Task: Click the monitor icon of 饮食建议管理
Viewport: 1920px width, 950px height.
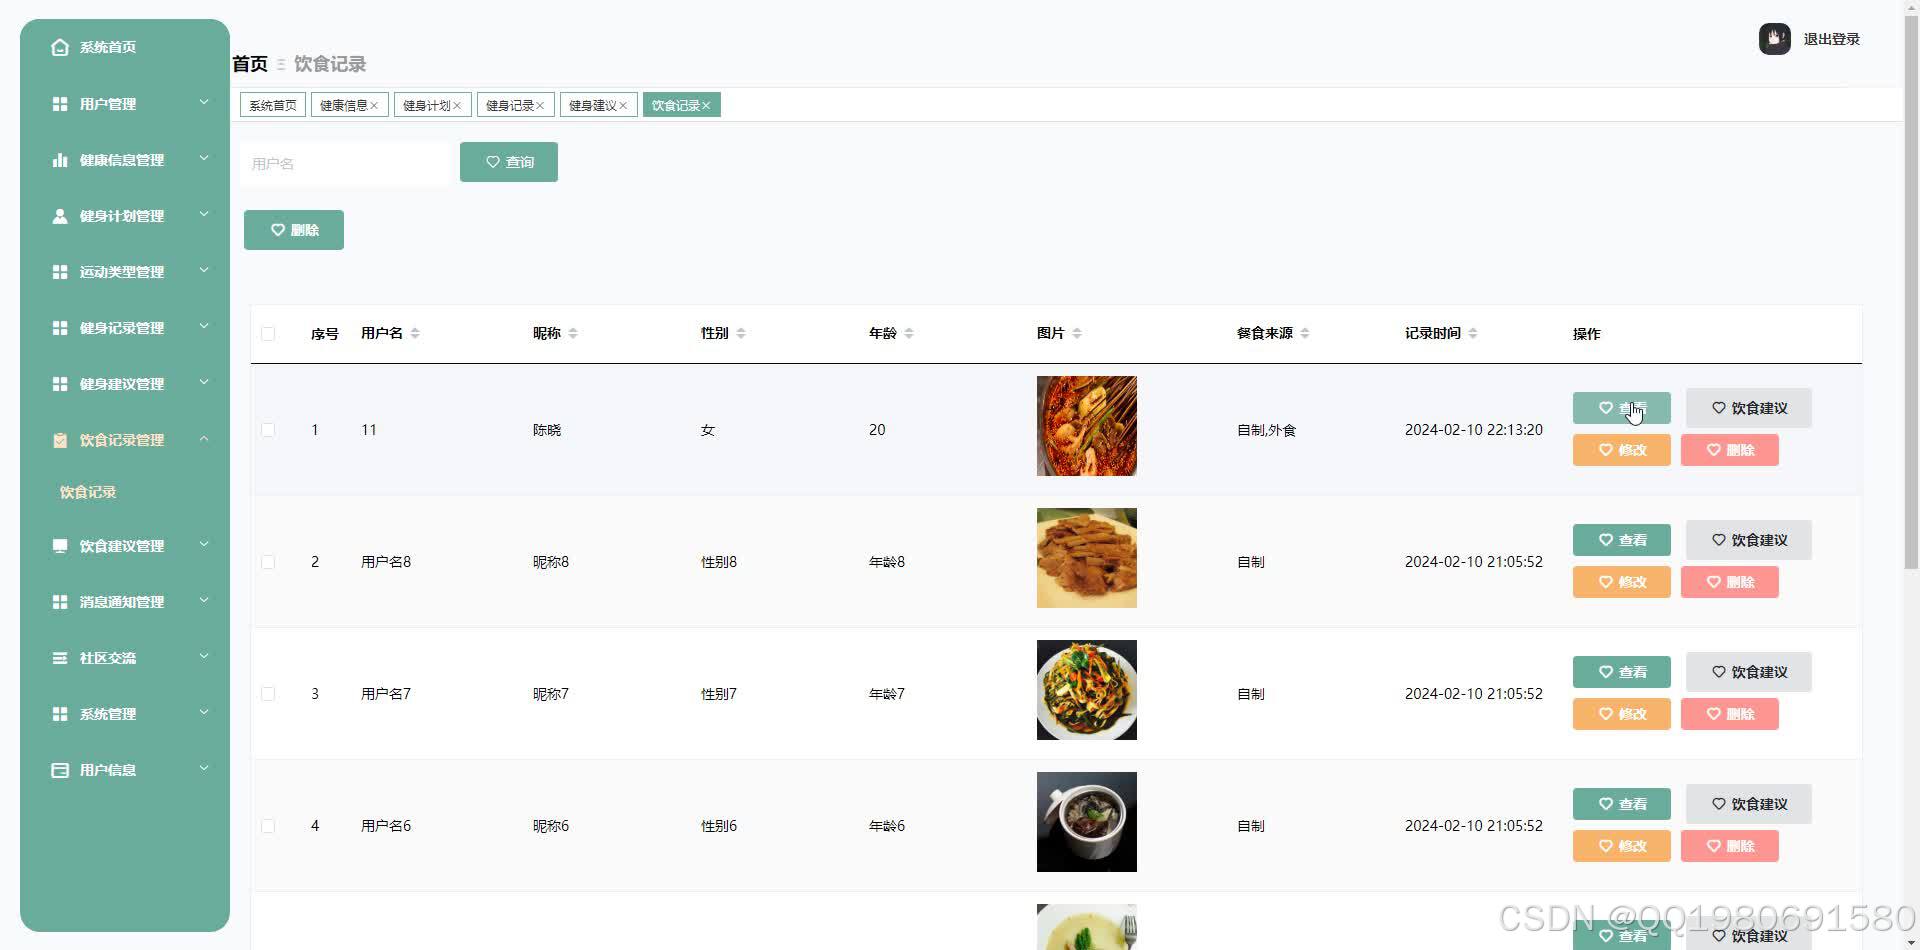Action: 60,546
